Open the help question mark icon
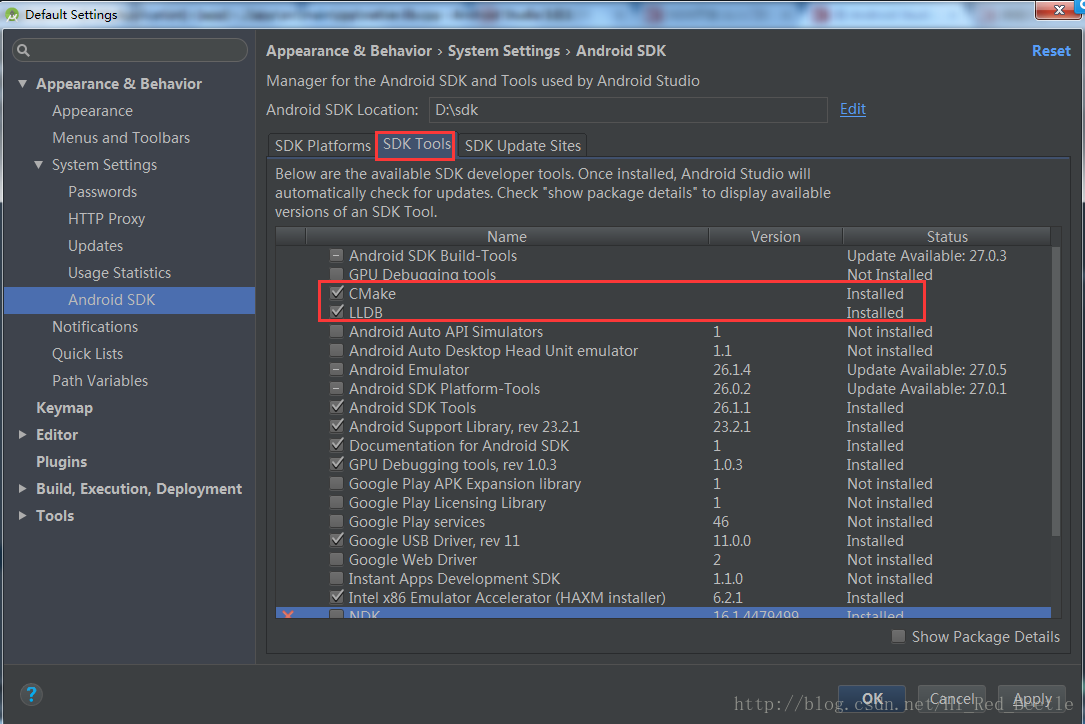This screenshot has height=724, width=1085. pyautogui.click(x=31, y=694)
